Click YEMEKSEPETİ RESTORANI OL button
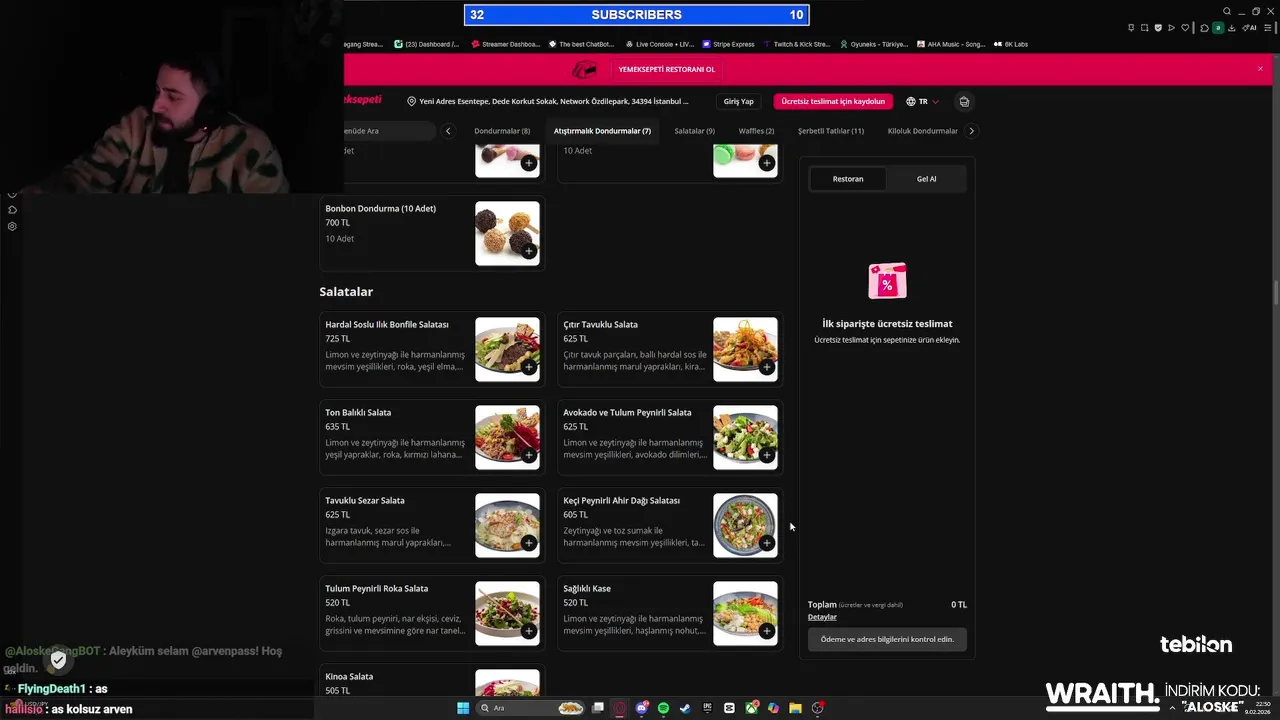This screenshot has width=1280, height=720. click(667, 69)
